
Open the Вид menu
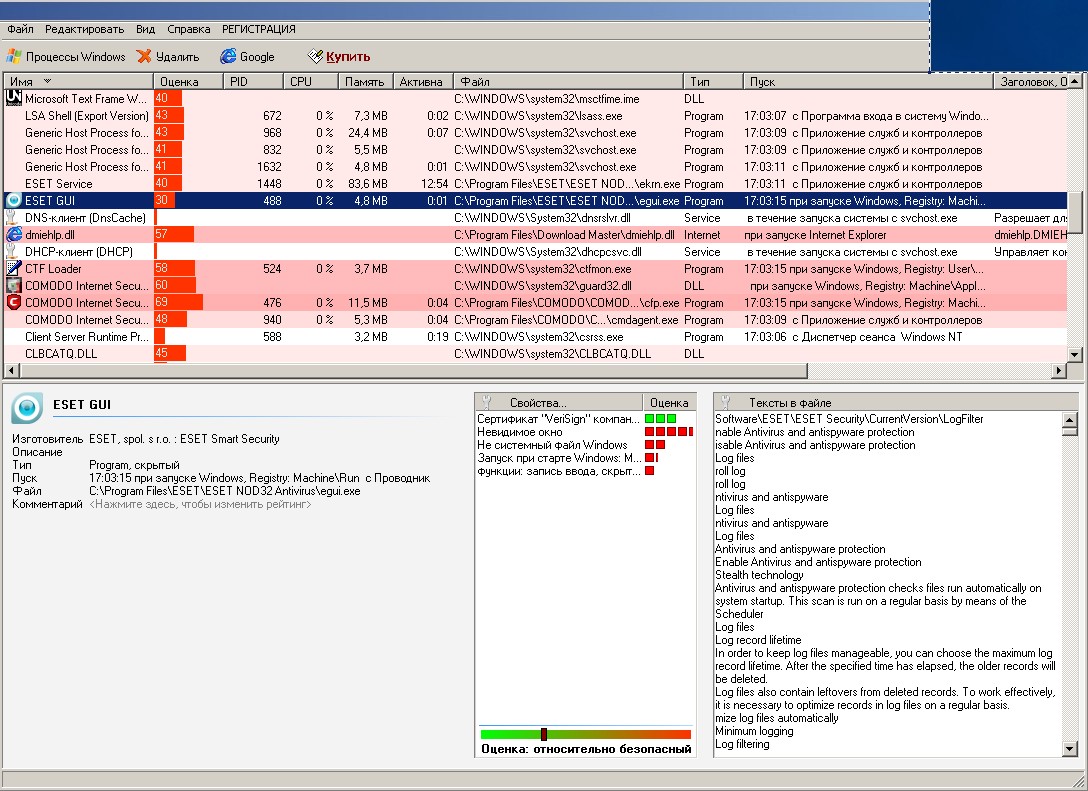pyautogui.click(x=145, y=29)
